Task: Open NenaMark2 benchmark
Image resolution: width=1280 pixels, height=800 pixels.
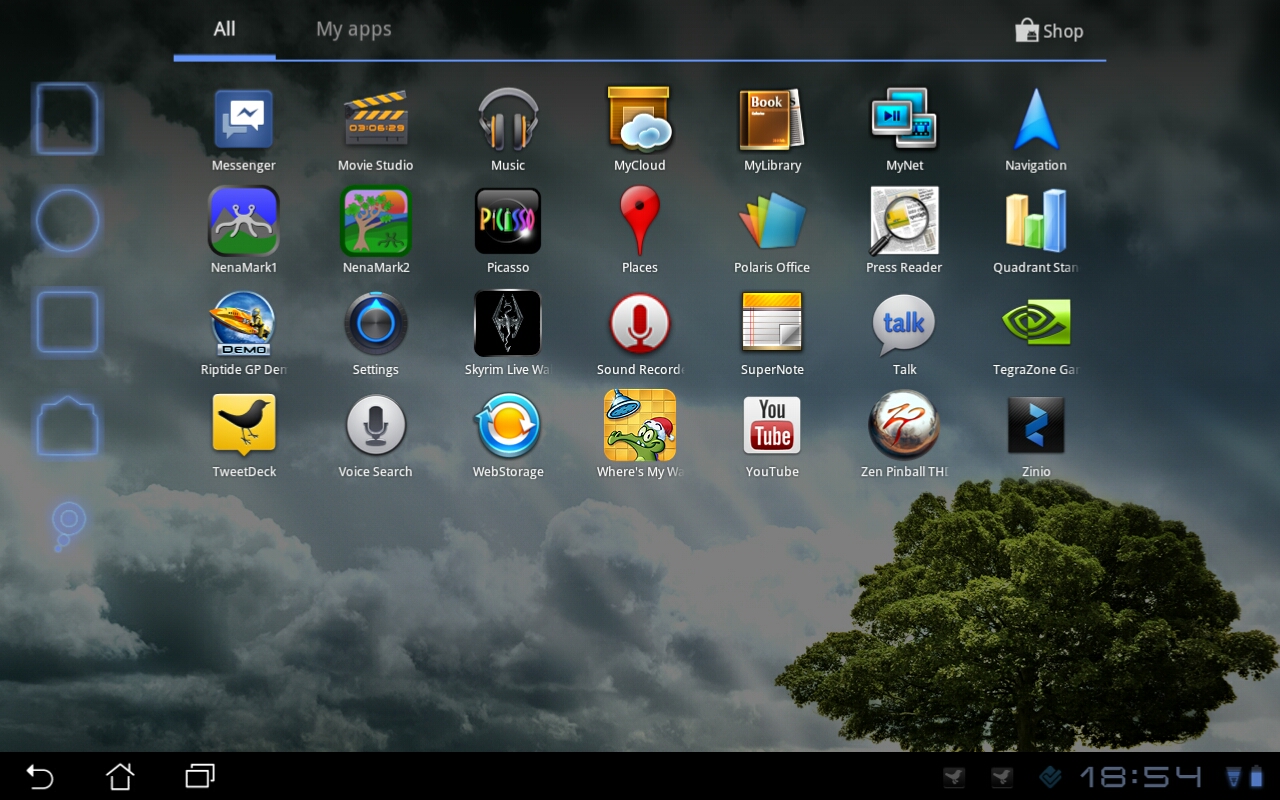Action: 376,231
